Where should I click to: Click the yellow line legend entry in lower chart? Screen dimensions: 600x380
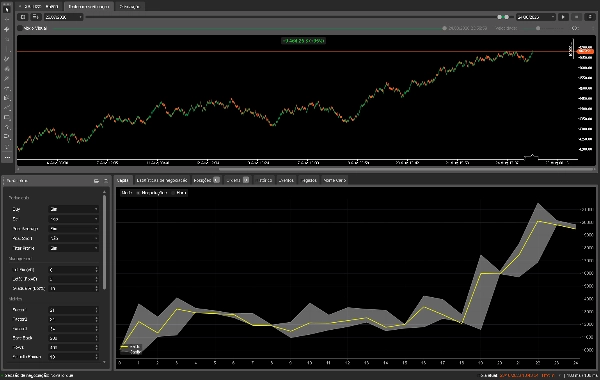pos(130,347)
